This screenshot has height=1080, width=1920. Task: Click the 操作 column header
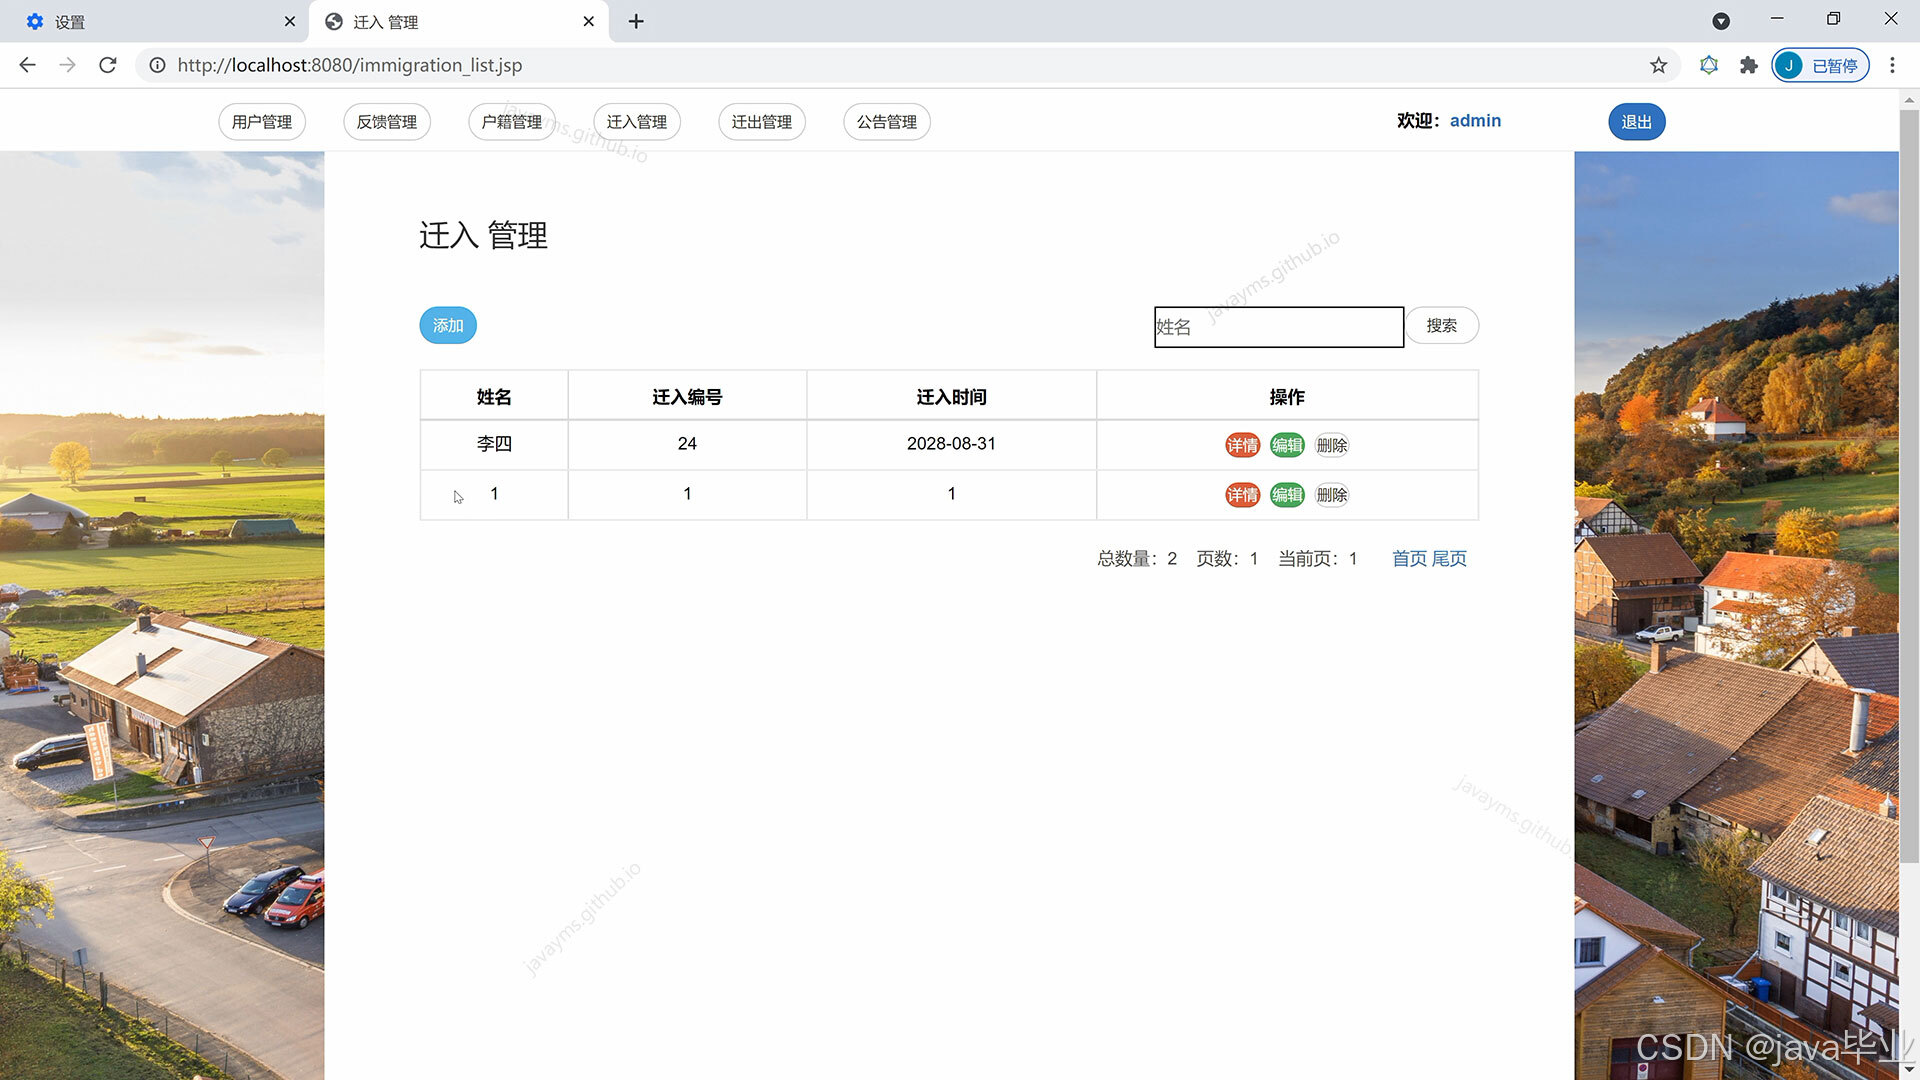pos(1287,397)
